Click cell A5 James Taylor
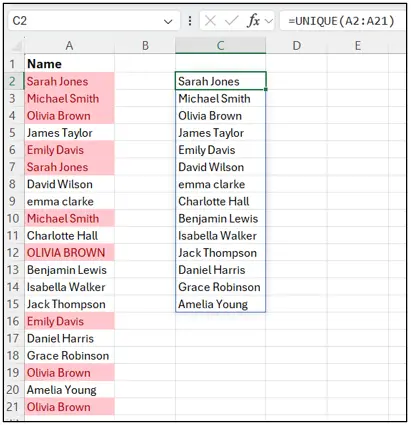 click(69, 133)
